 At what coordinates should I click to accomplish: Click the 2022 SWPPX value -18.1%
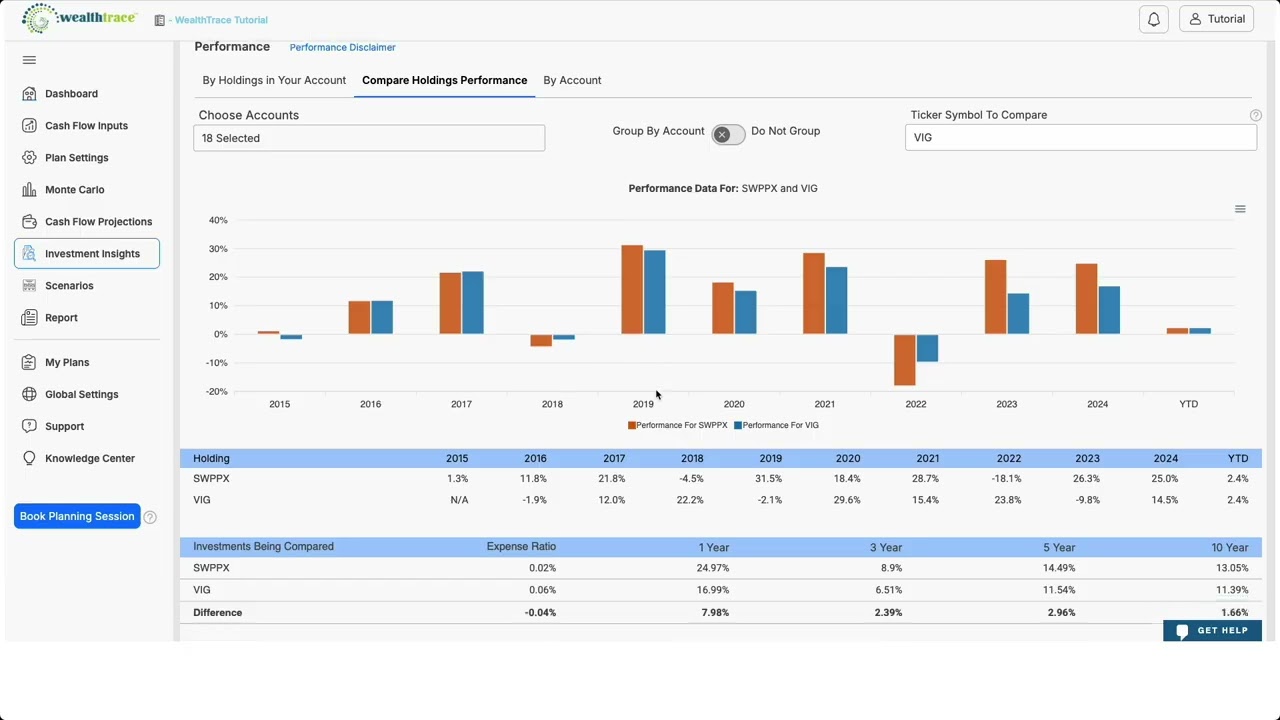1006,479
